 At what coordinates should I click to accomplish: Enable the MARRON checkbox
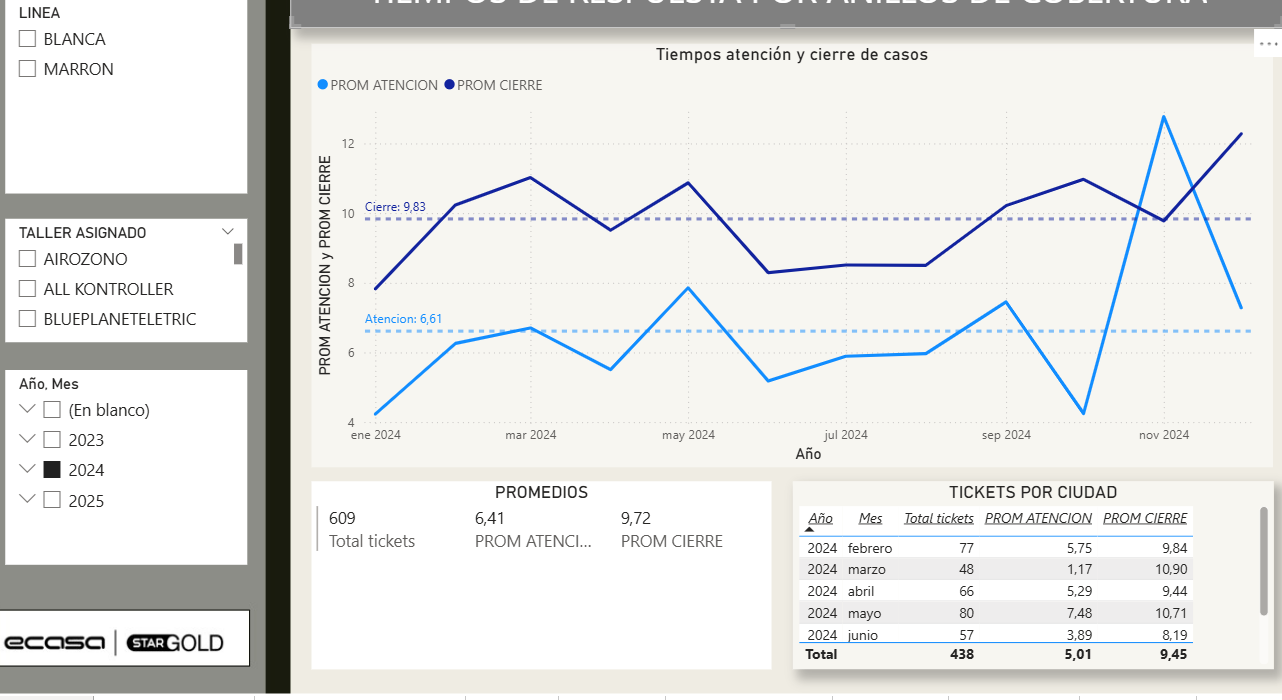[x=27, y=69]
